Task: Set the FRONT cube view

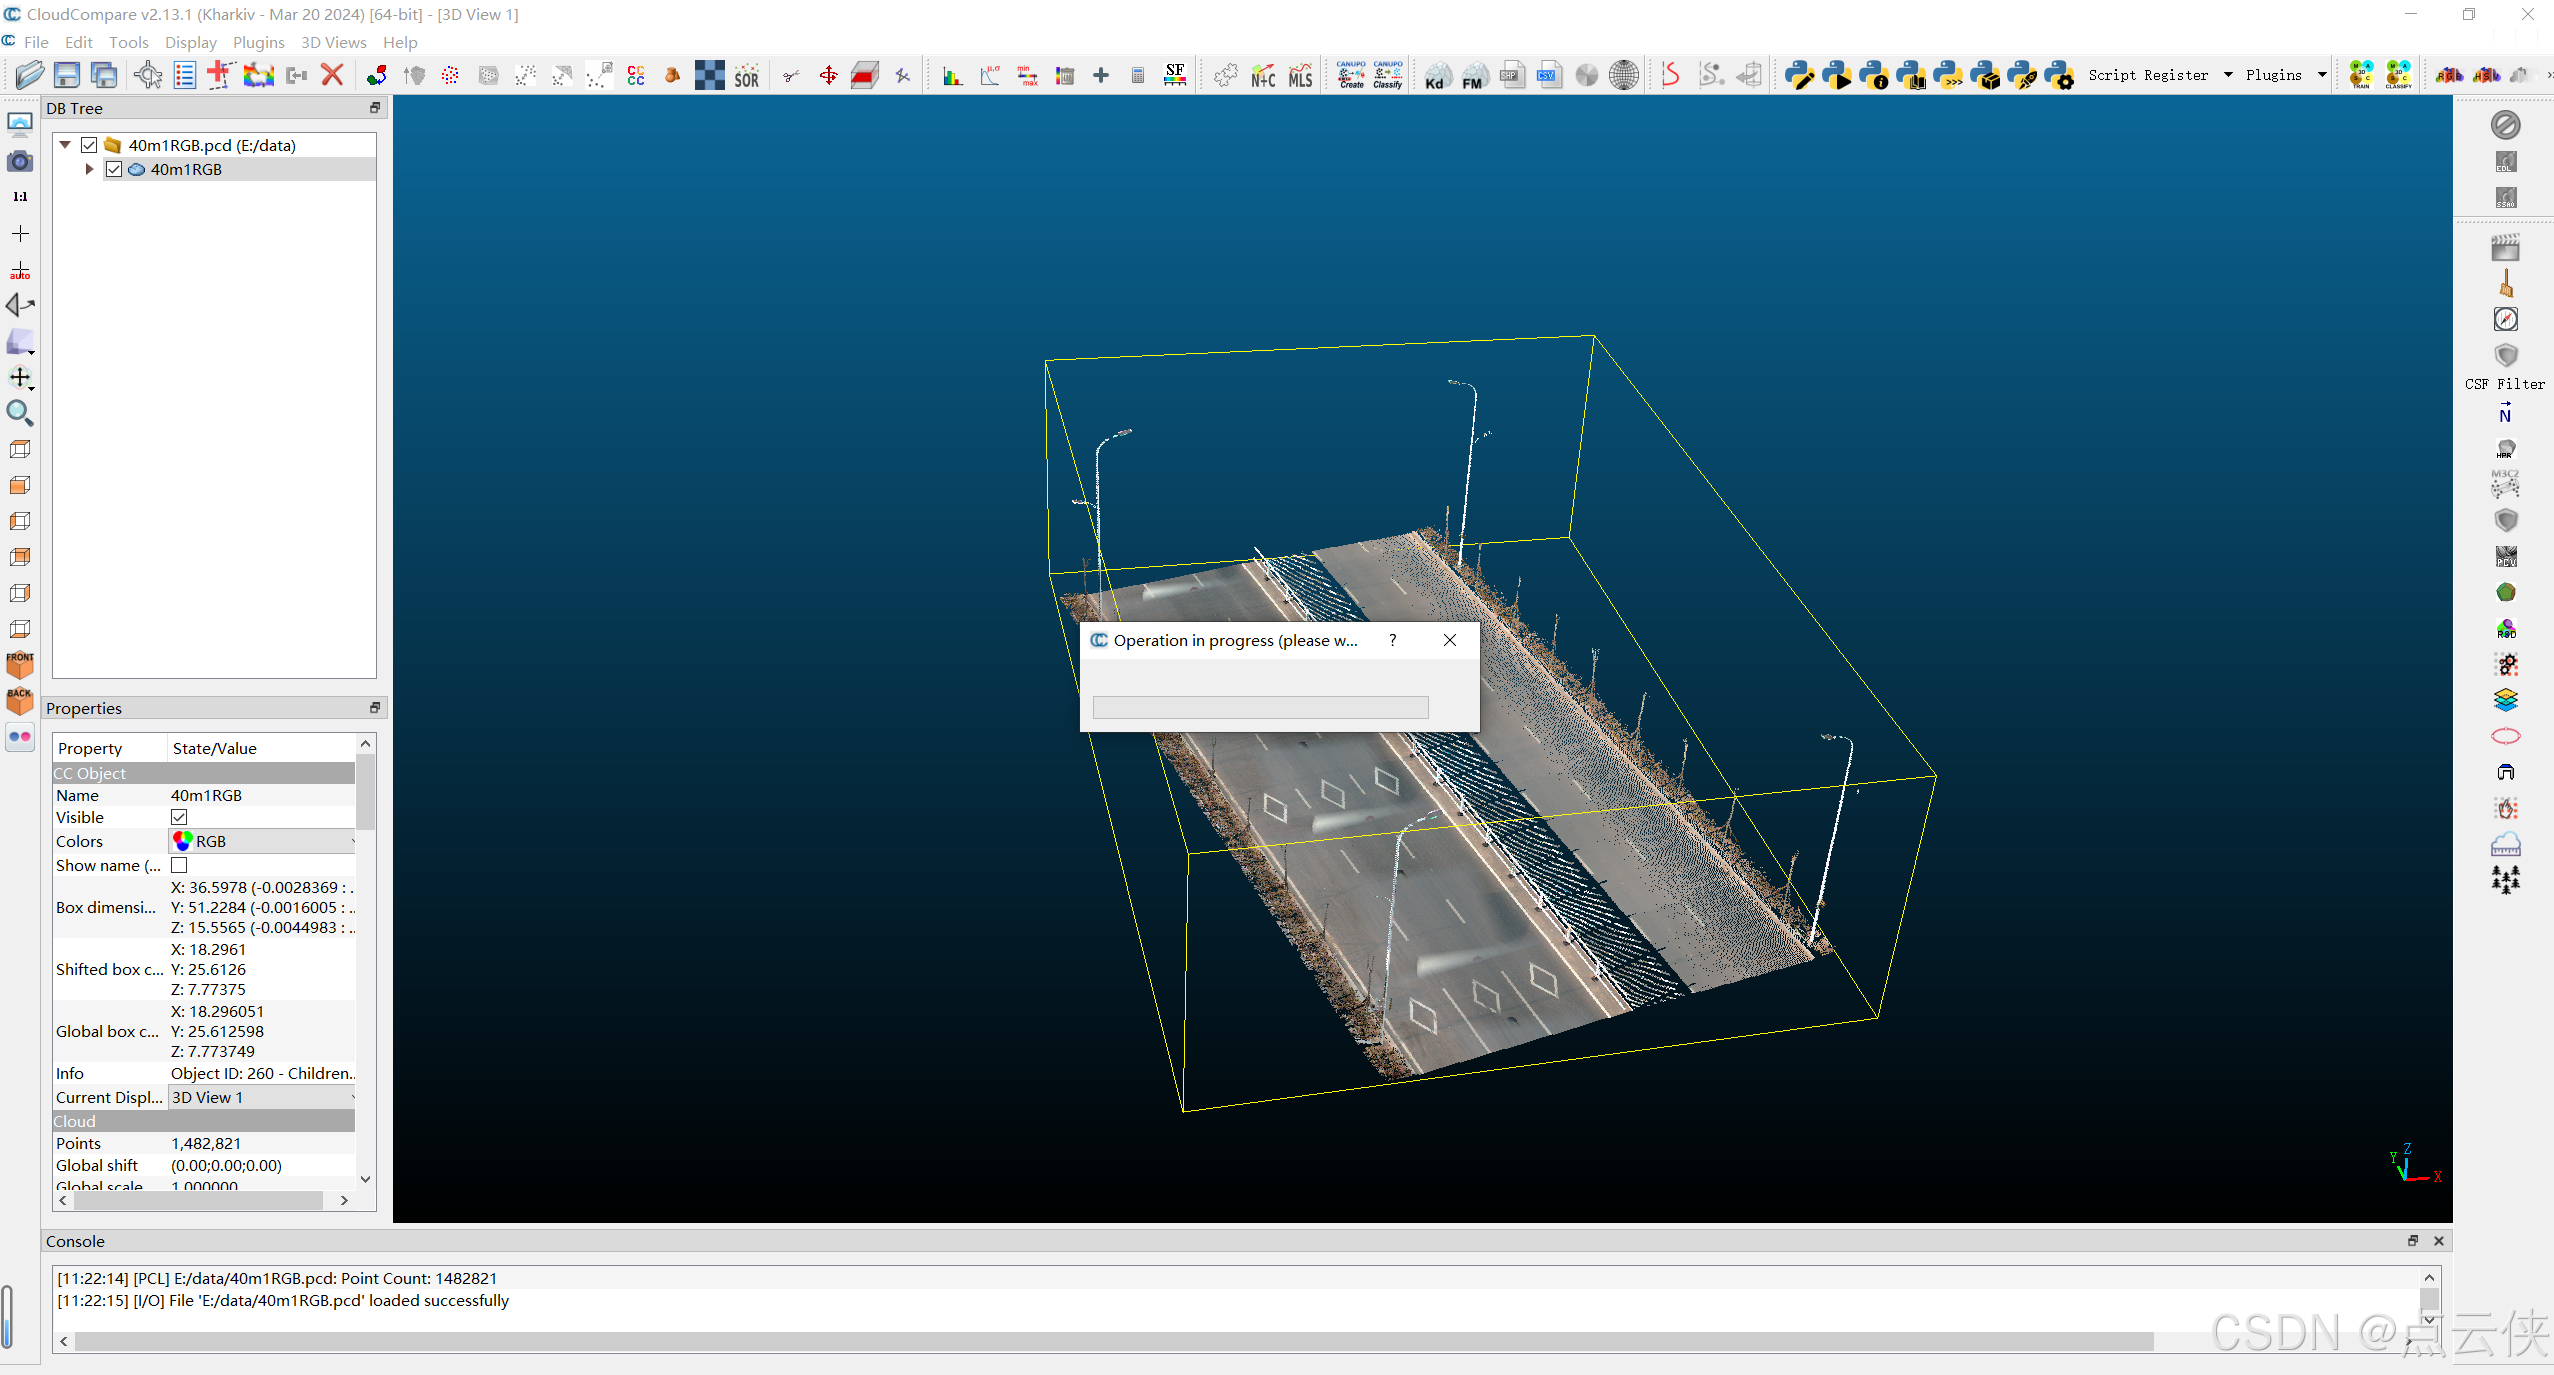Action: [19, 664]
